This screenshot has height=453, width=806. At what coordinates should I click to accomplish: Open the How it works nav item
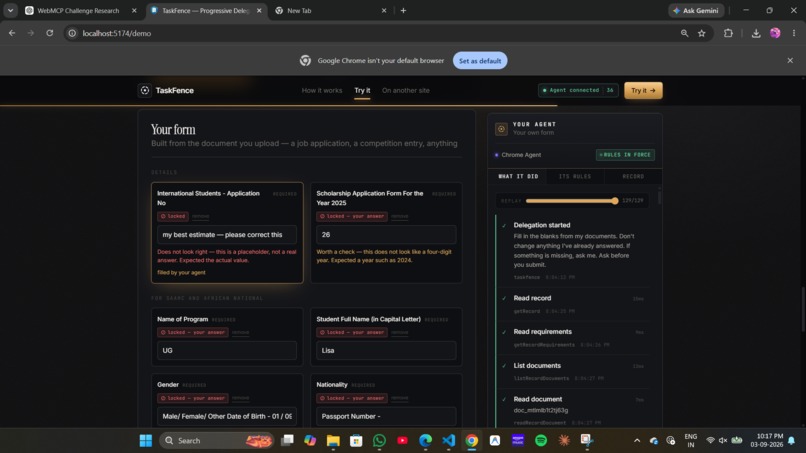(322, 90)
